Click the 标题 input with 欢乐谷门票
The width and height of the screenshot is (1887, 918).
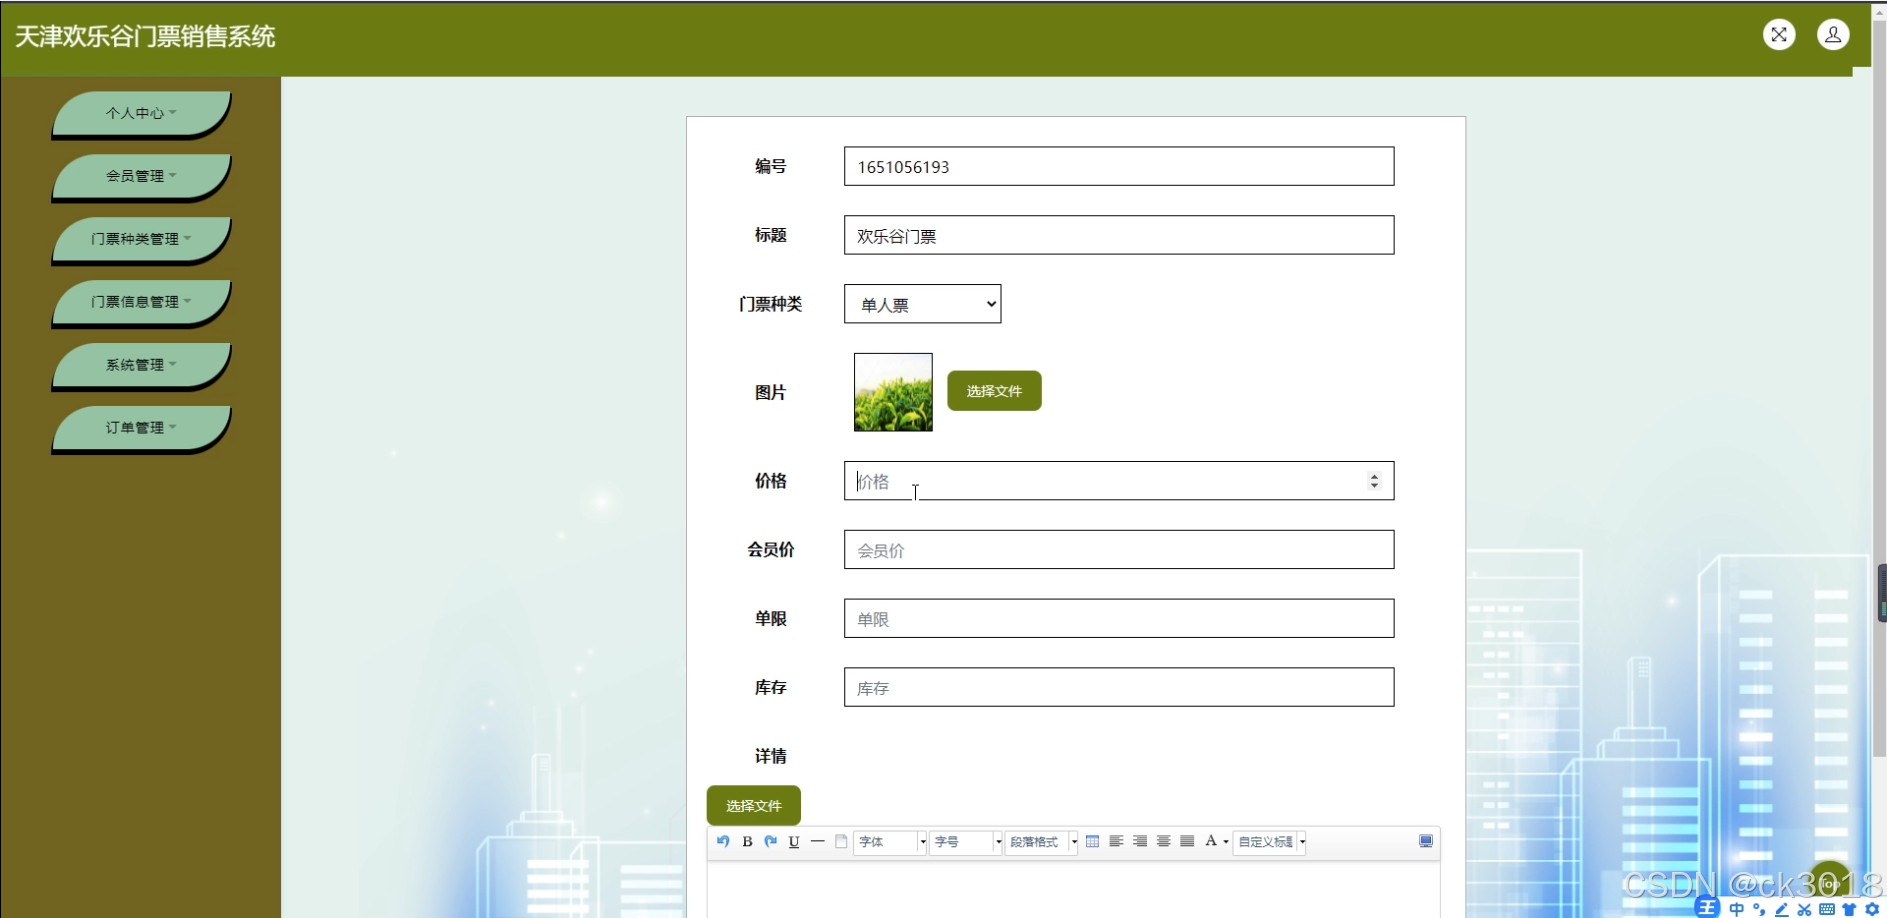coord(1119,235)
